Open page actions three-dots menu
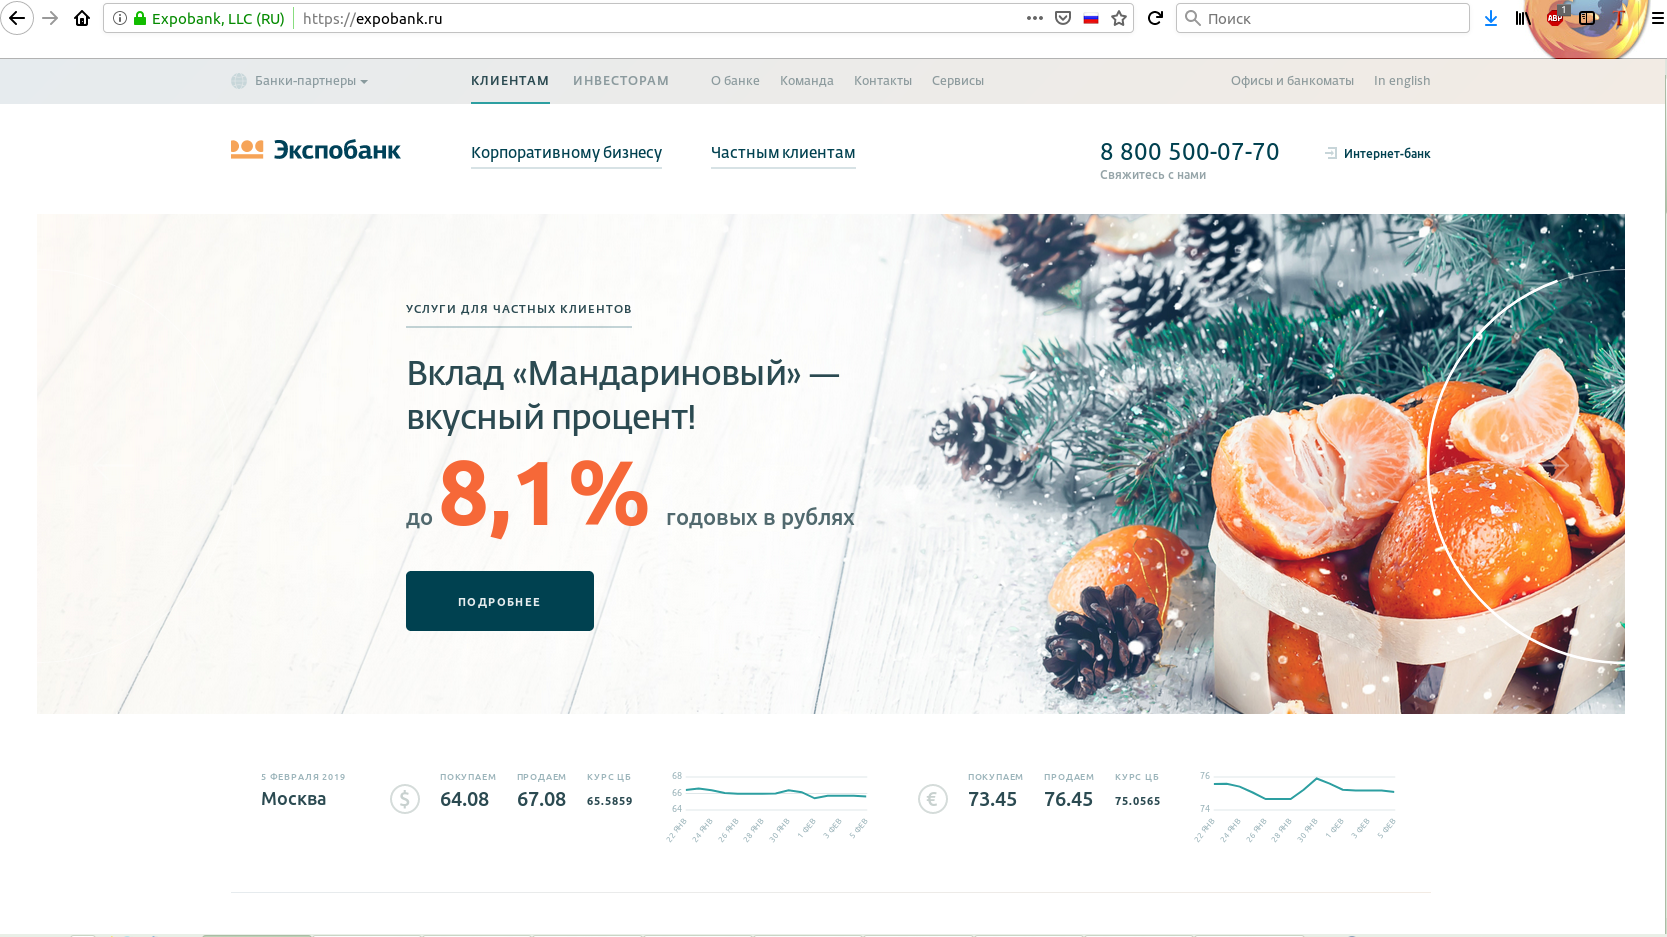1667x937 pixels. [1035, 18]
